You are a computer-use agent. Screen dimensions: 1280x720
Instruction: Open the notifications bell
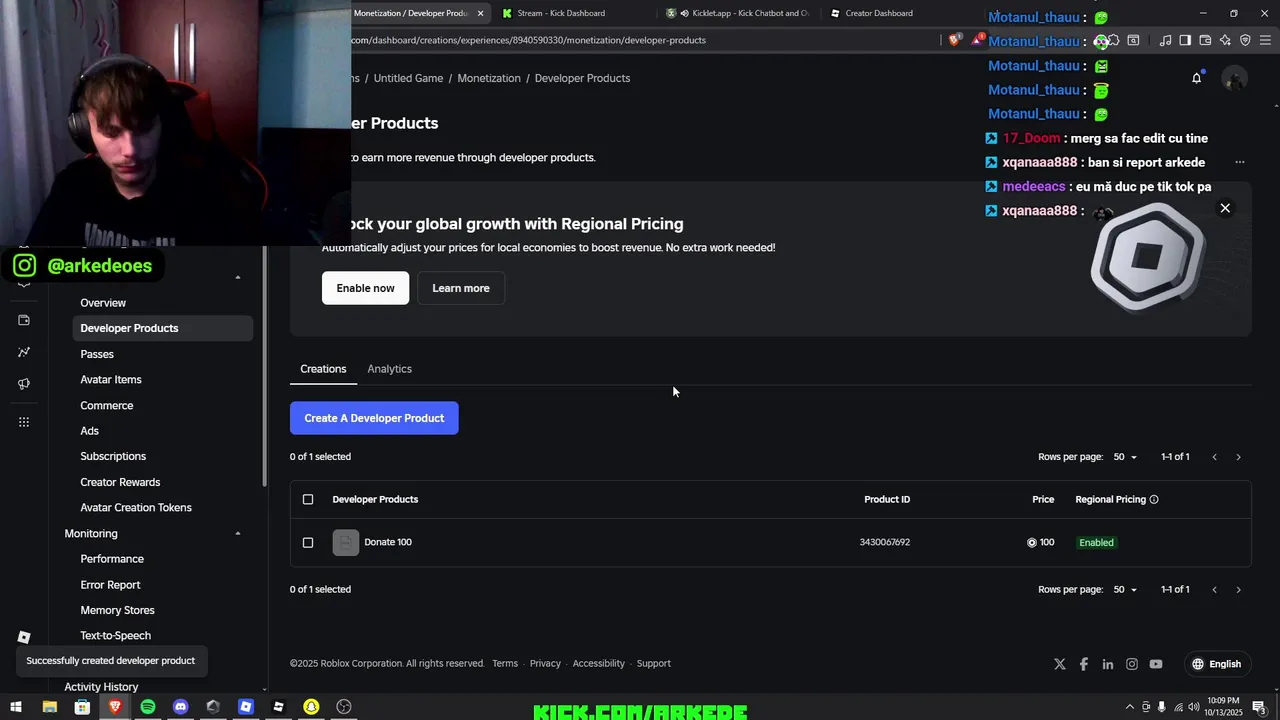1196,78
